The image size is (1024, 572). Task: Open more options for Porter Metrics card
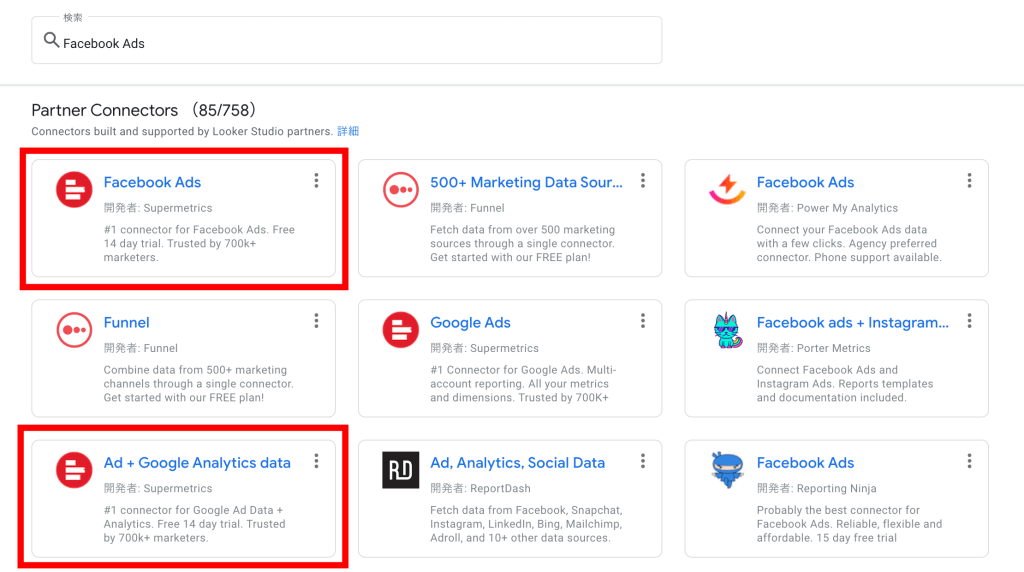pyautogui.click(x=969, y=321)
